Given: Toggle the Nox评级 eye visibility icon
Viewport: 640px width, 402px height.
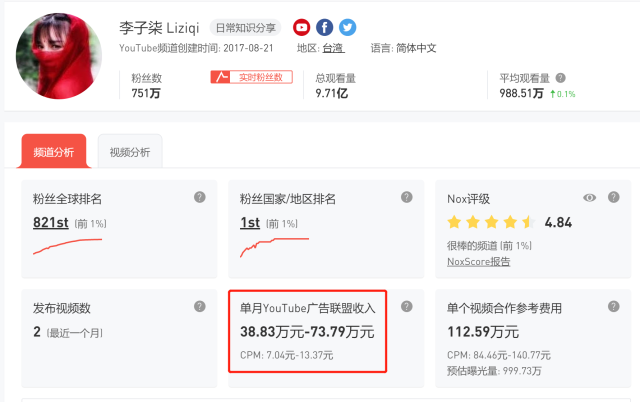Looking at the screenshot, I should tap(590, 197).
